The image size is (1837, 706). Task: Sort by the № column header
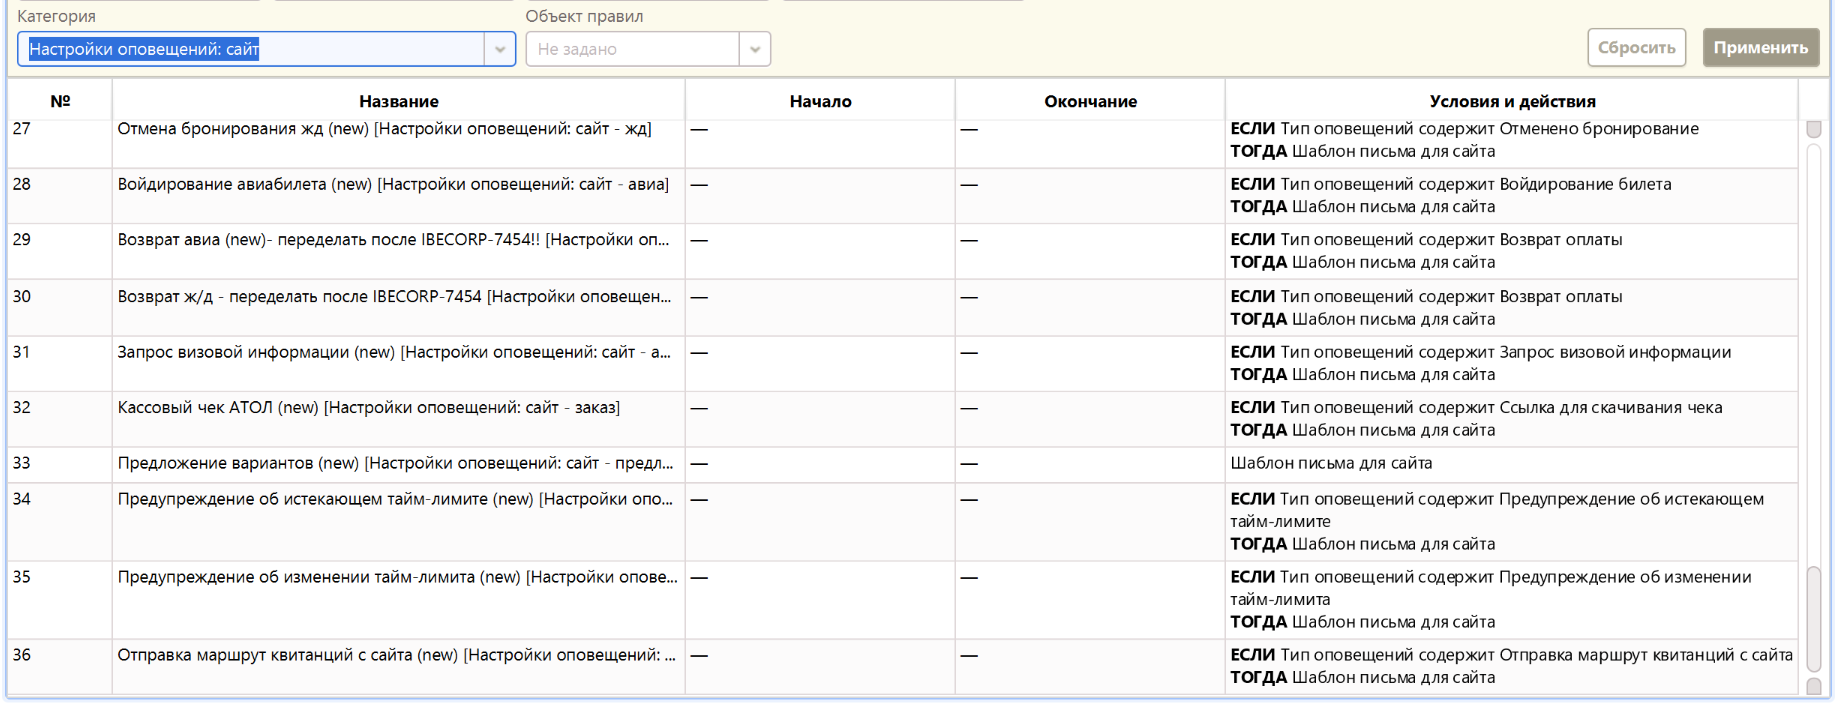pos(60,101)
